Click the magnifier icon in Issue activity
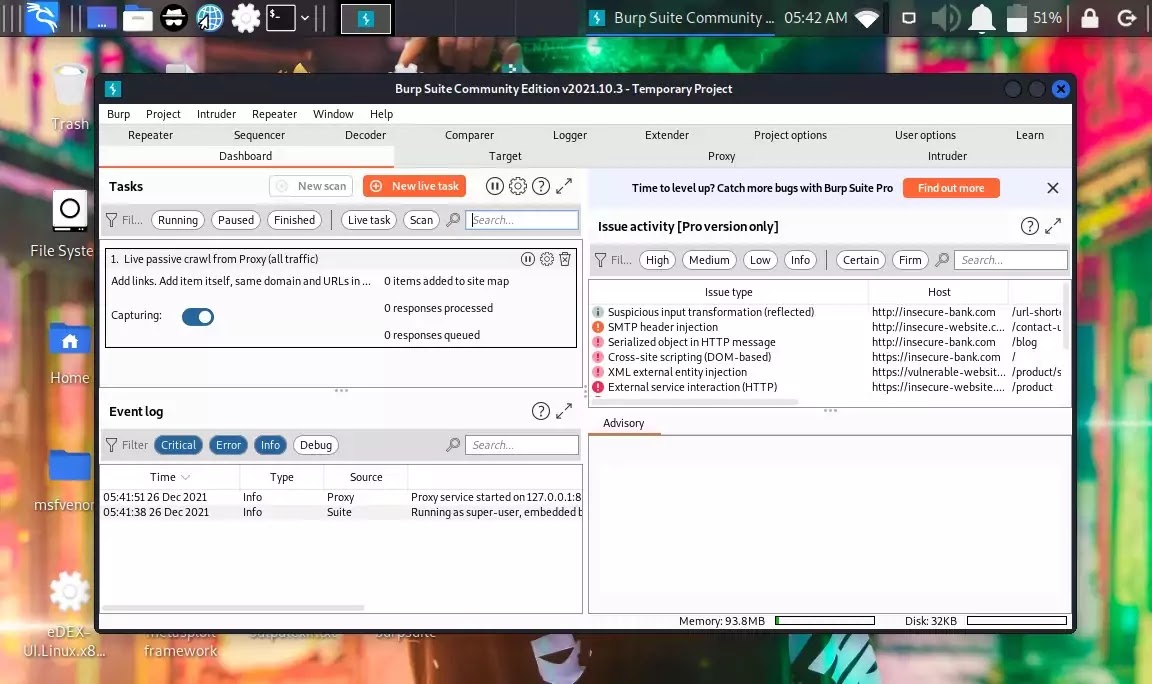1152x684 pixels. point(942,260)
